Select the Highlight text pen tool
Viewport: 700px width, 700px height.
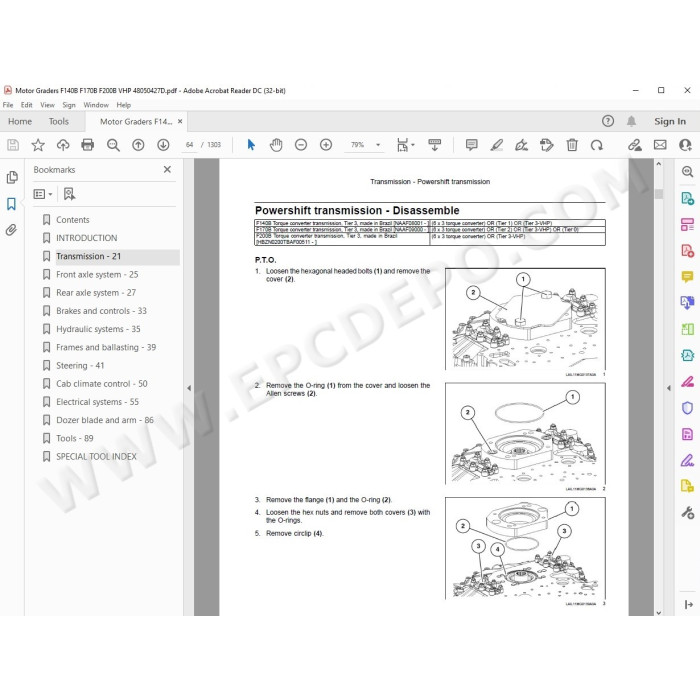(496, 145)
